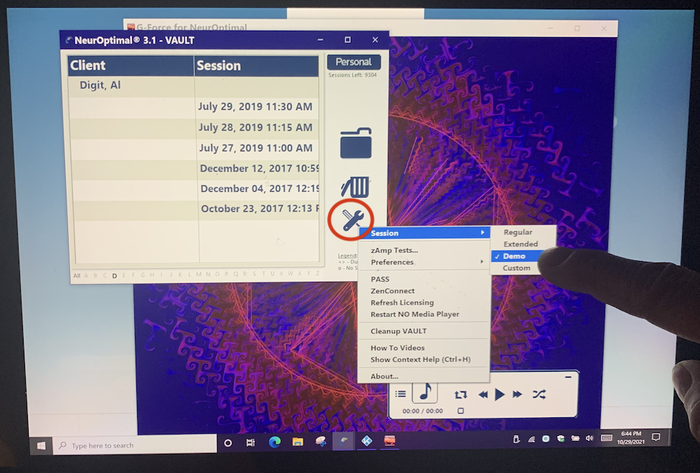Click the taskbar clock showing 6:44 PM
The width and height of the screenshot is (700, 473).
(630, 437)
